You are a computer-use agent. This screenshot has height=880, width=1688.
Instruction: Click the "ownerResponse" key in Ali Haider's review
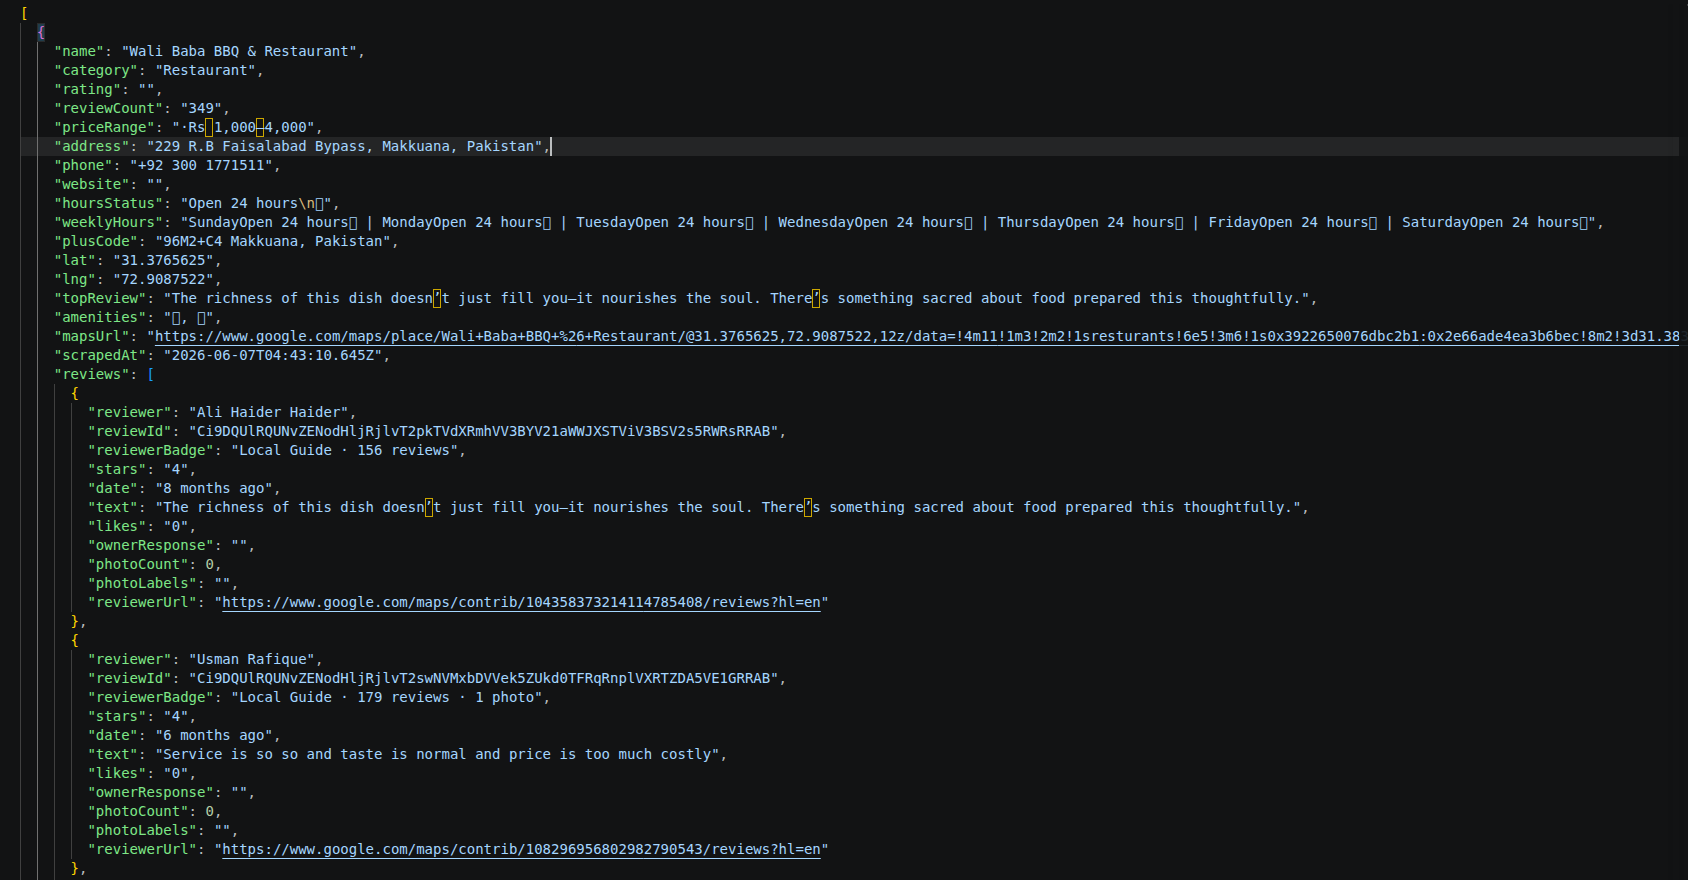(151, 545)
